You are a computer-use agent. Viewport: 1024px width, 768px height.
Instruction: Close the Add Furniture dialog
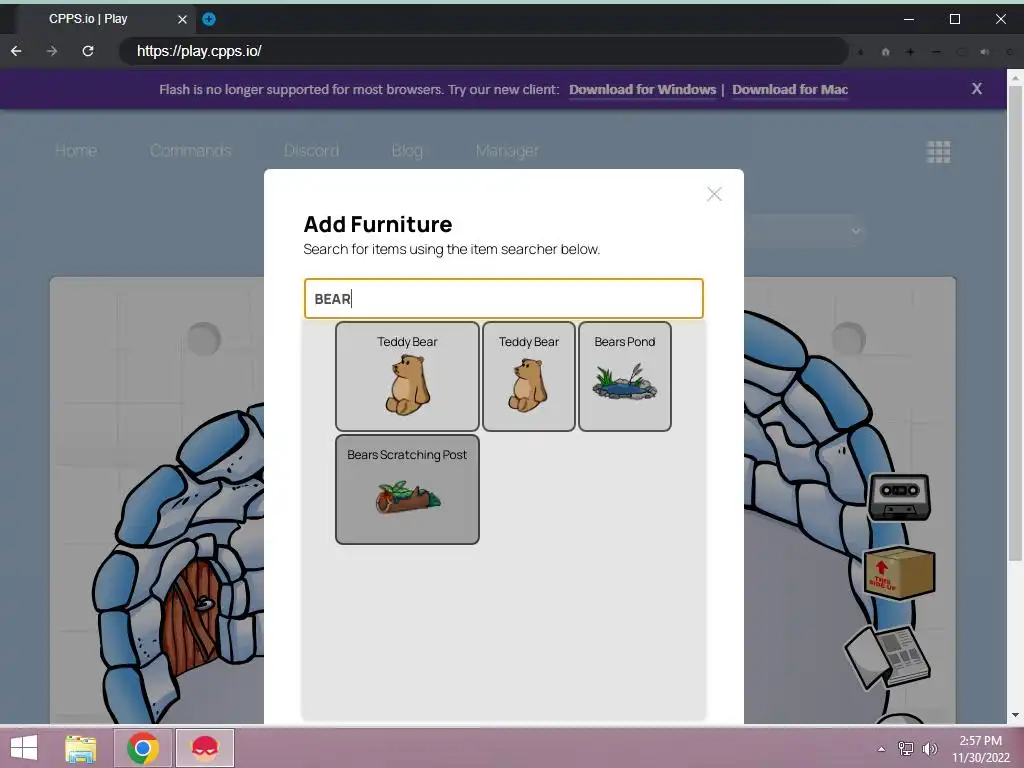pos(714,194)
